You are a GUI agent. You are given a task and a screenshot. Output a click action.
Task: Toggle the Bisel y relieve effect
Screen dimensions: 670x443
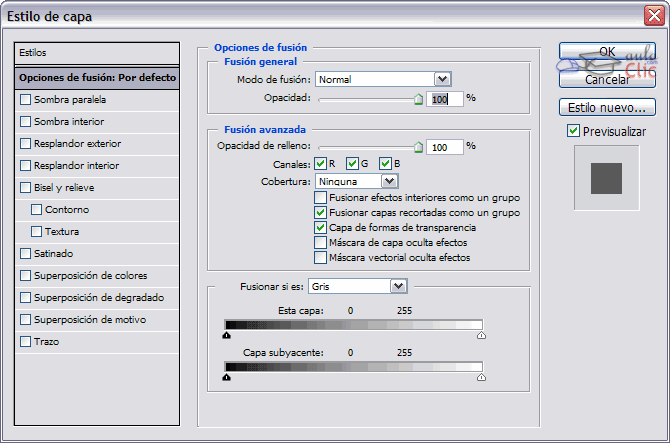26,188
